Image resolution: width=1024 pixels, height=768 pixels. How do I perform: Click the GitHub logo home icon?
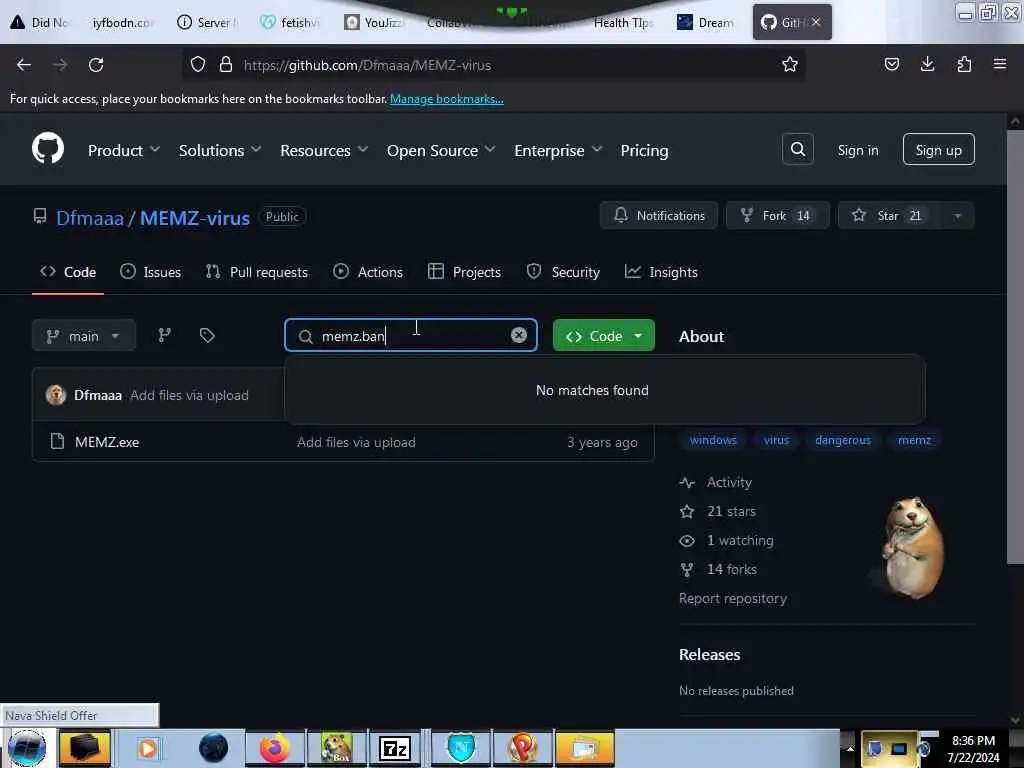[x=48, y=149]
